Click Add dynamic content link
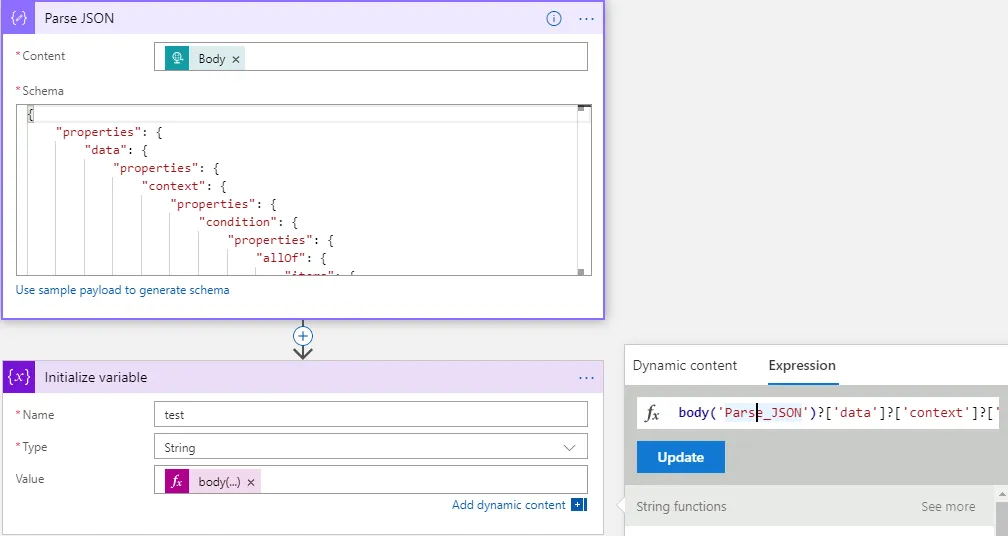 pos(508,505)
